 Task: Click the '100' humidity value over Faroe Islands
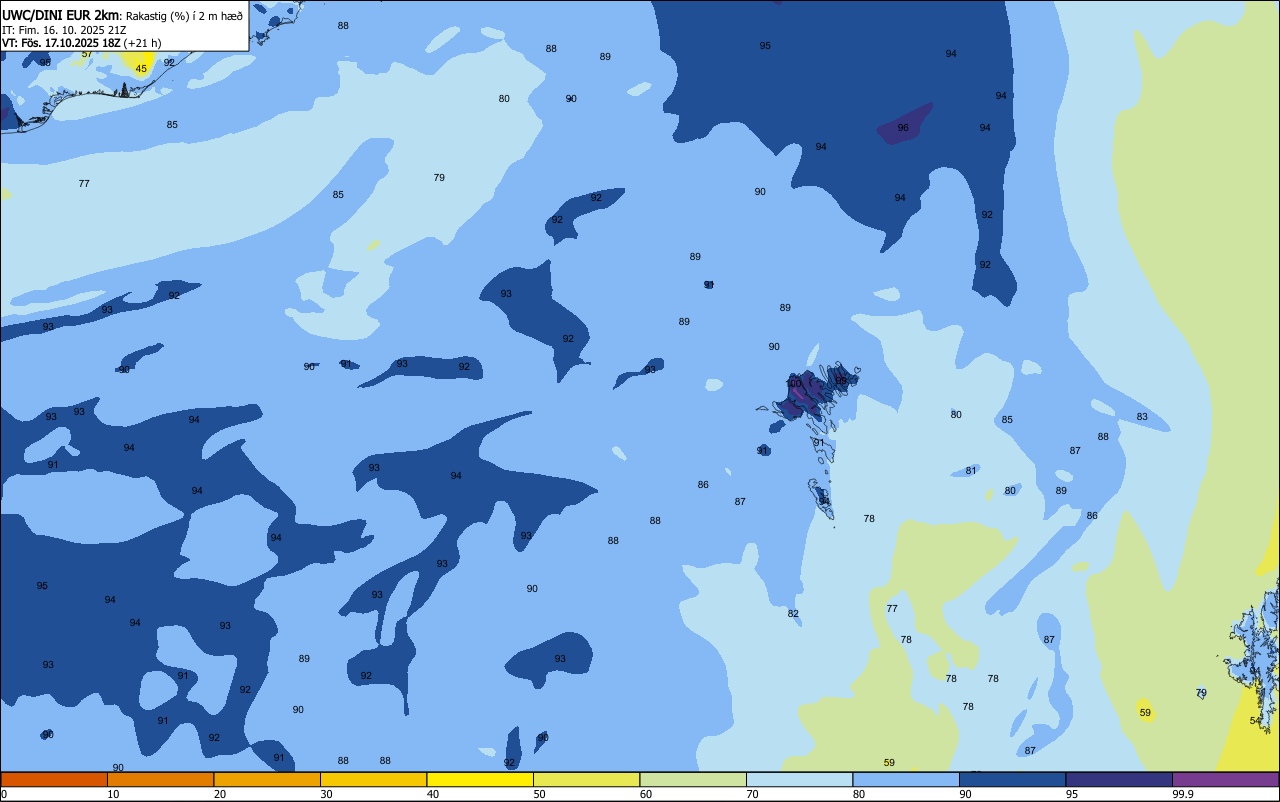[x=794, y=384]
